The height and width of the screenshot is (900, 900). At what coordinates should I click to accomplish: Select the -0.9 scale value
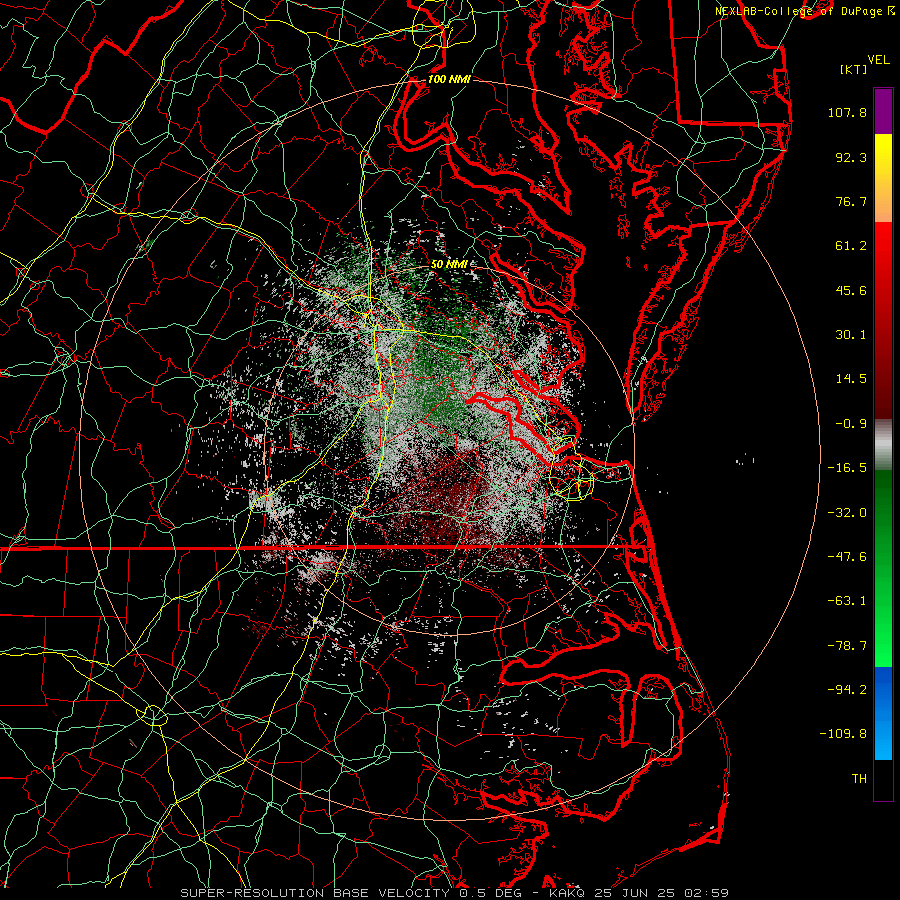click(x=851, y=424)
